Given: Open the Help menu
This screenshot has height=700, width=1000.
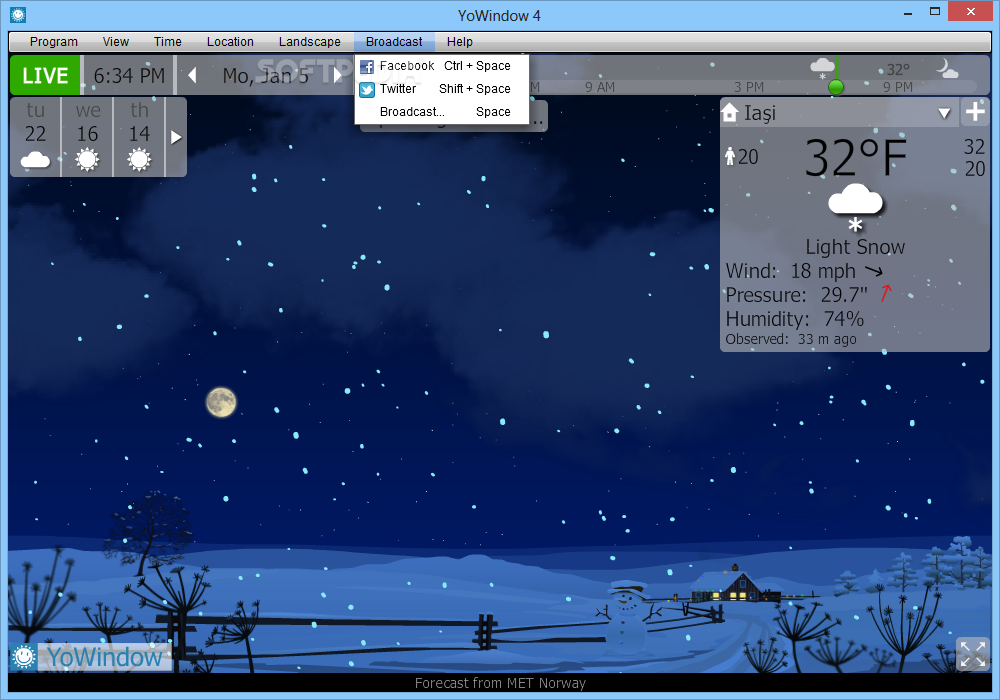Looking at the screenshot, I should (x=460, y=41).
